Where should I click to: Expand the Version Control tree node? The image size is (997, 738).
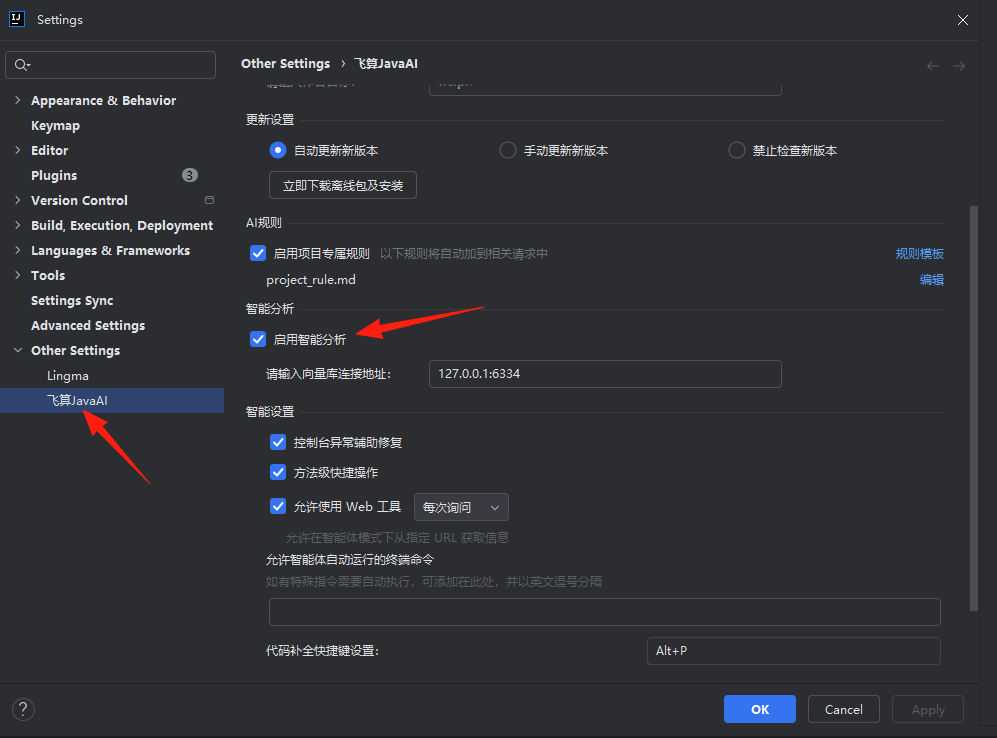(x=18, y=200)
